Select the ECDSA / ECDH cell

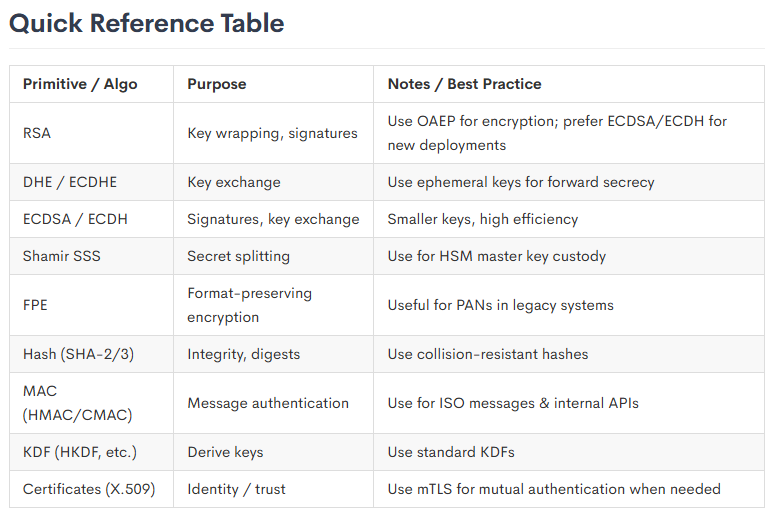[x=75, y=219]
